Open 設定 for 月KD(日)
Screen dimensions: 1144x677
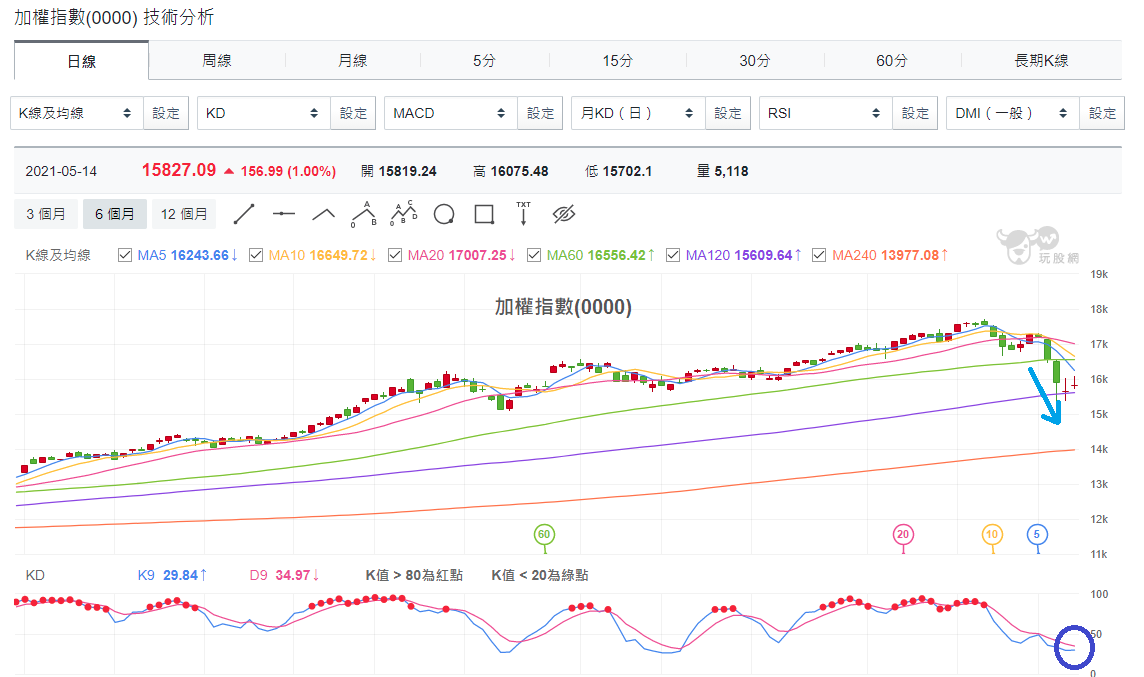point(727,113)
